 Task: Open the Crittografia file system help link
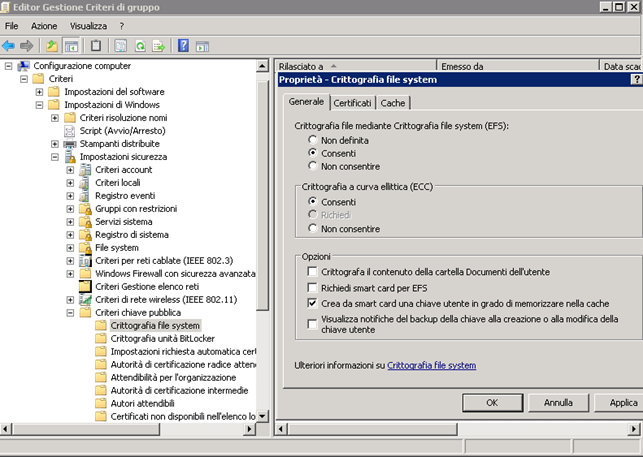point(431,366)
